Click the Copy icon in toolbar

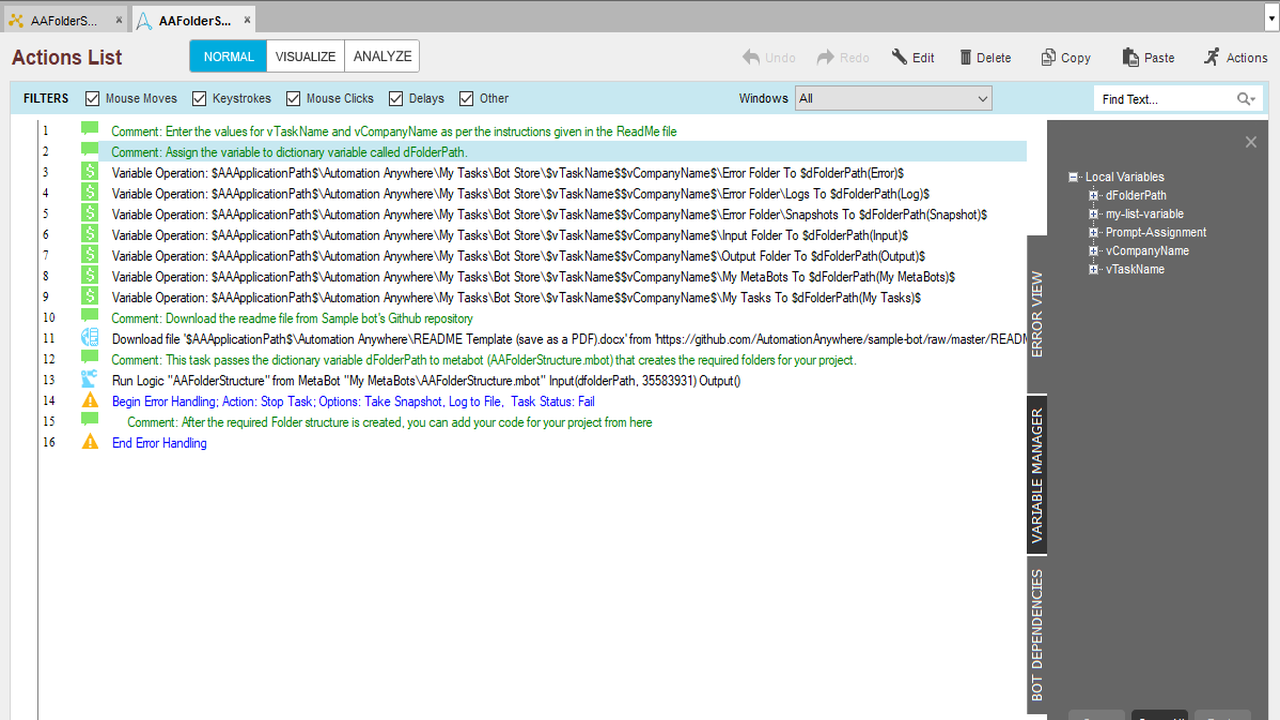coord(1048,57)
